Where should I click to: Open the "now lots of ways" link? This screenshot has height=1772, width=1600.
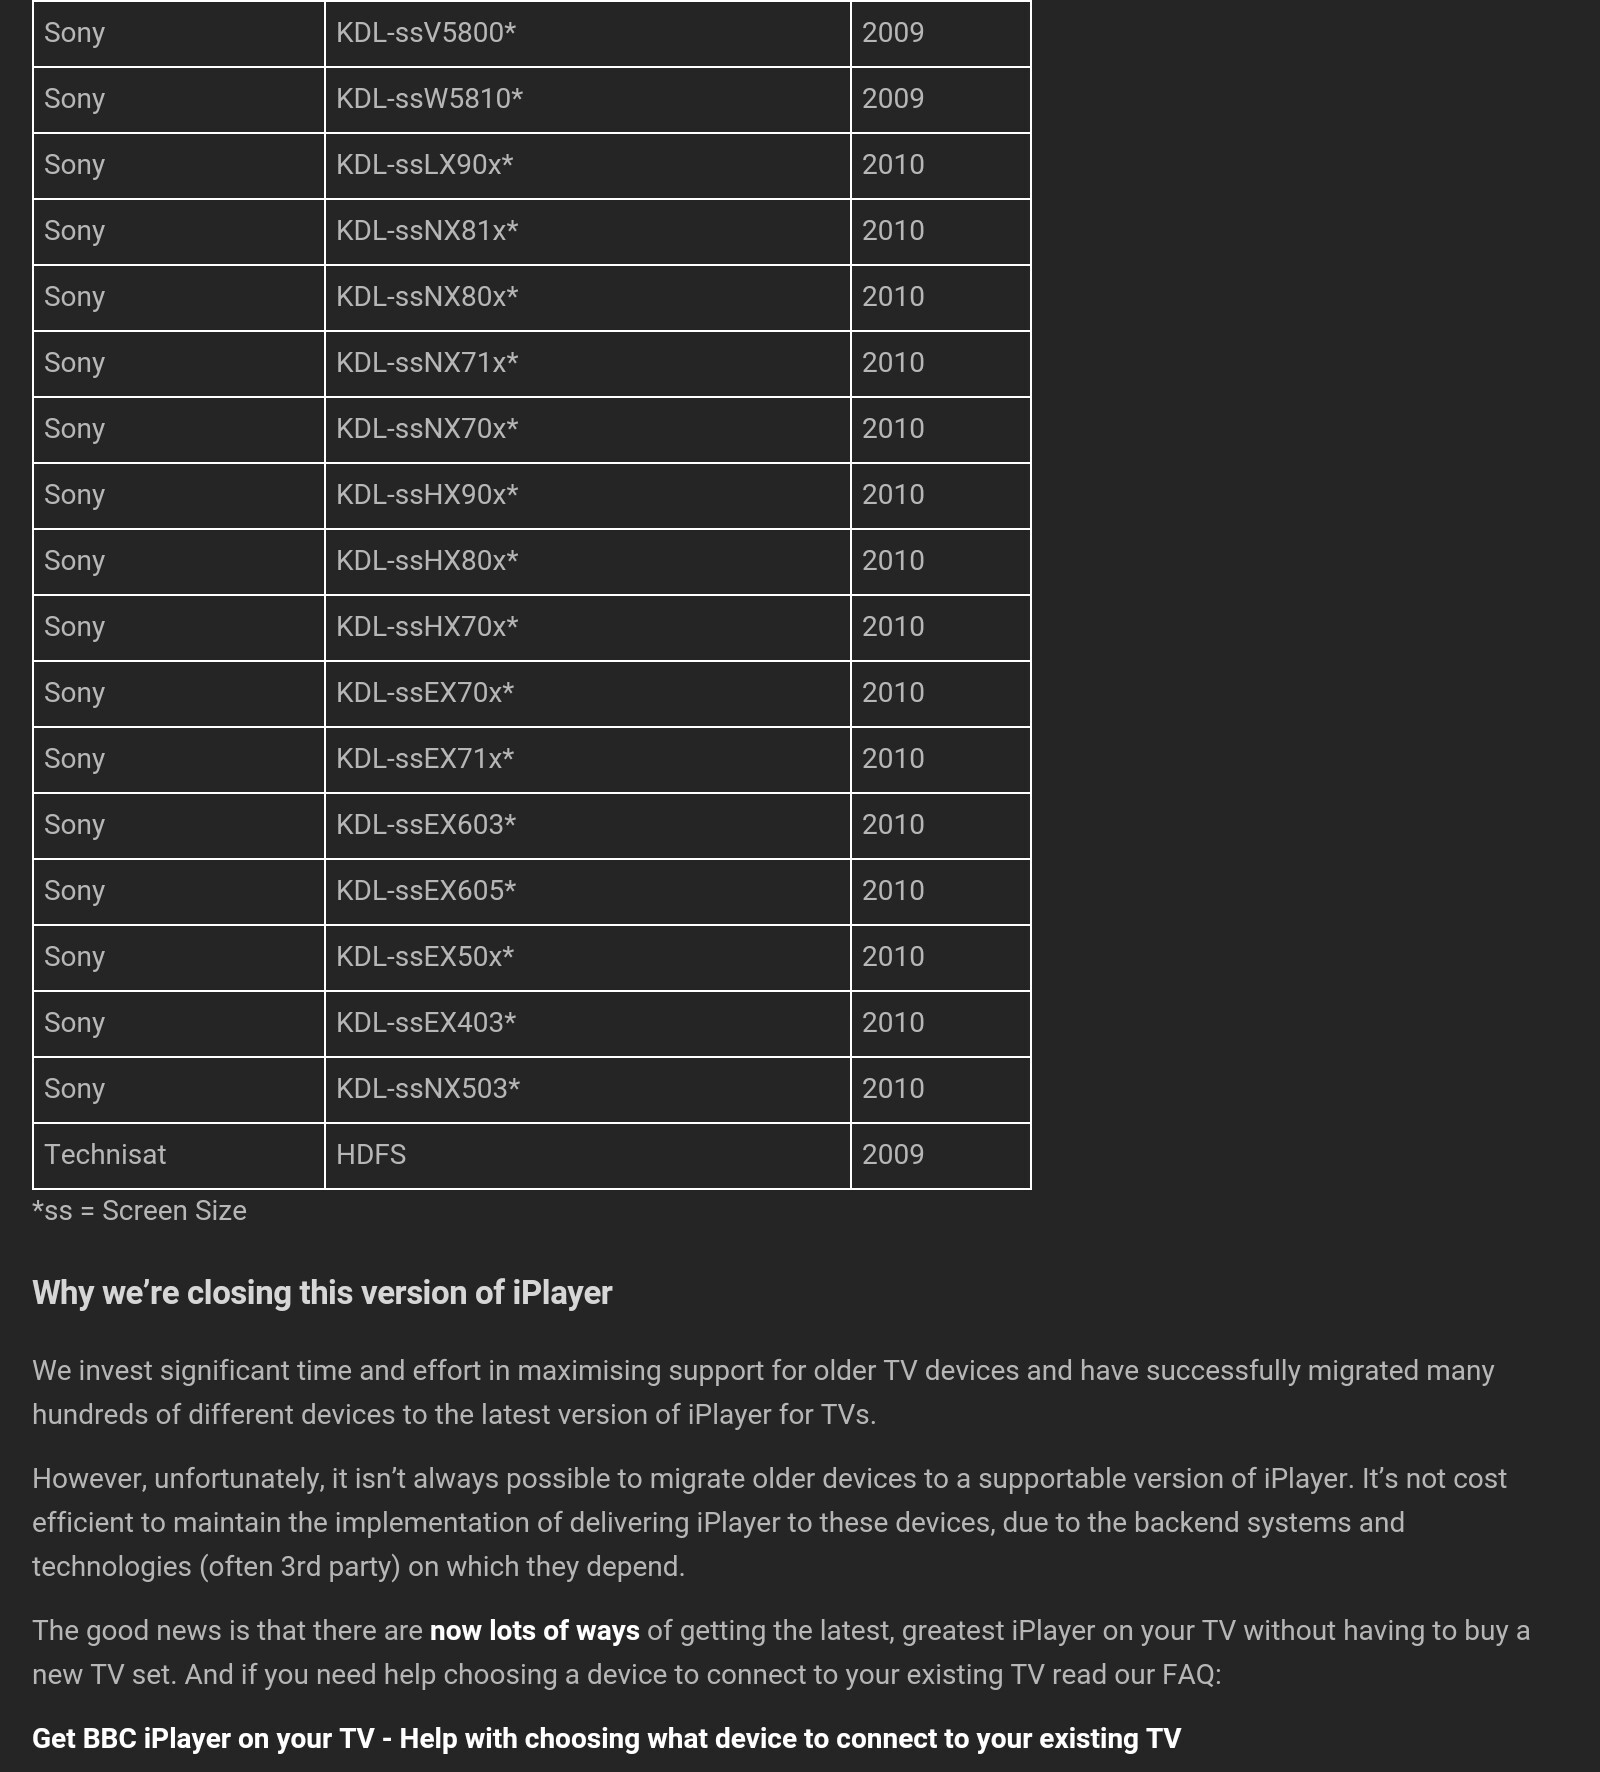click(x=534, y=1631)
